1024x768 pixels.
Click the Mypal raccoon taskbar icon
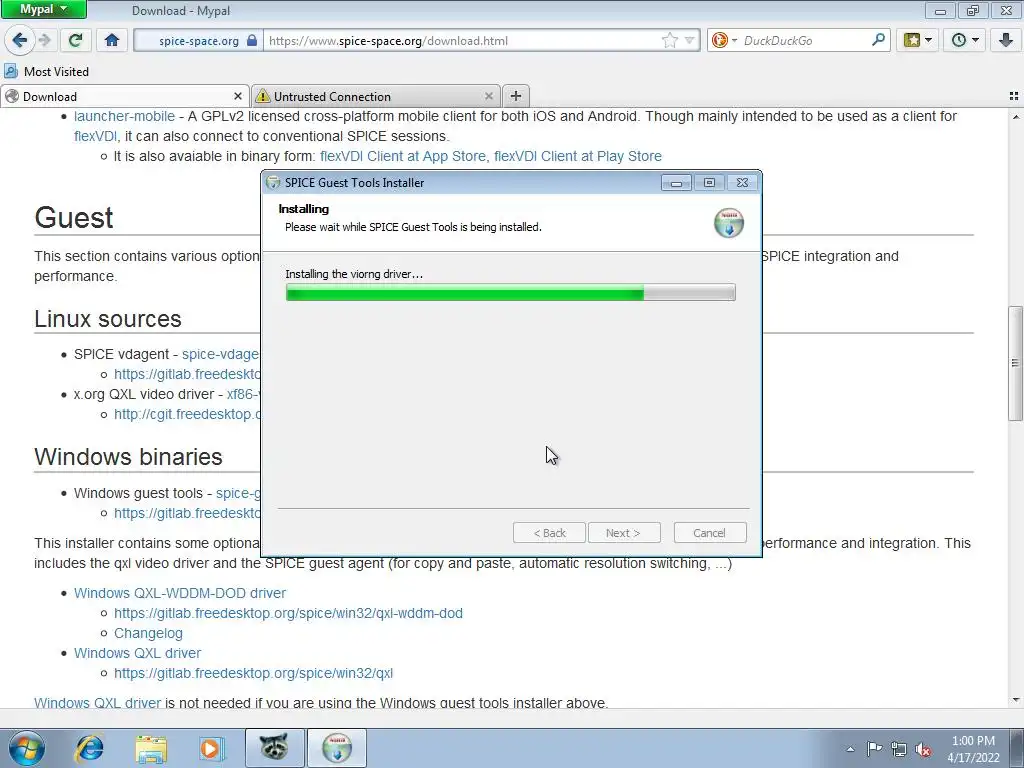pyautogui.click(x=274, y=748)
